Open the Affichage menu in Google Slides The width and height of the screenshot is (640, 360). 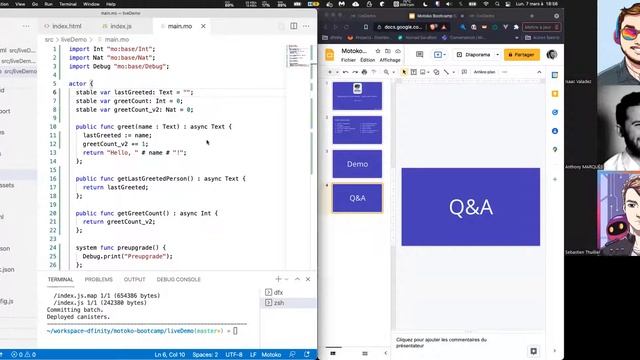(390, 60)
